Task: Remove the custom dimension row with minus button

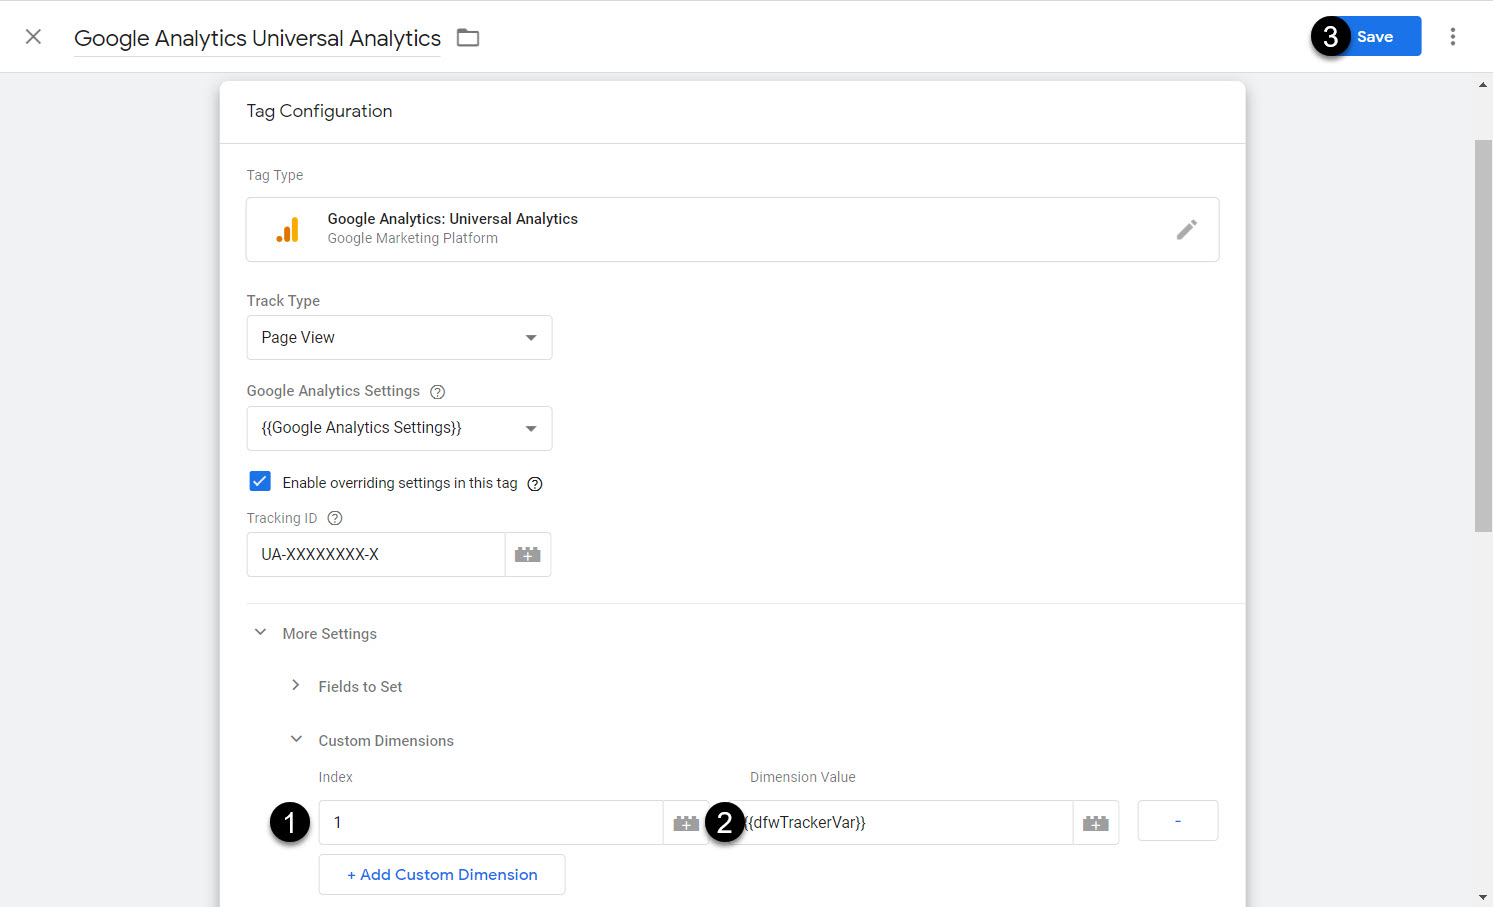Action: (1178, 821)
